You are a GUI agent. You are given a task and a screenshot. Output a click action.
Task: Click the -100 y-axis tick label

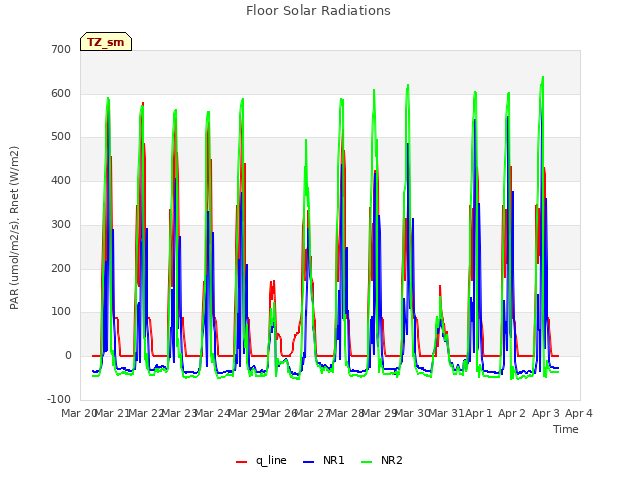click(59, 399)
